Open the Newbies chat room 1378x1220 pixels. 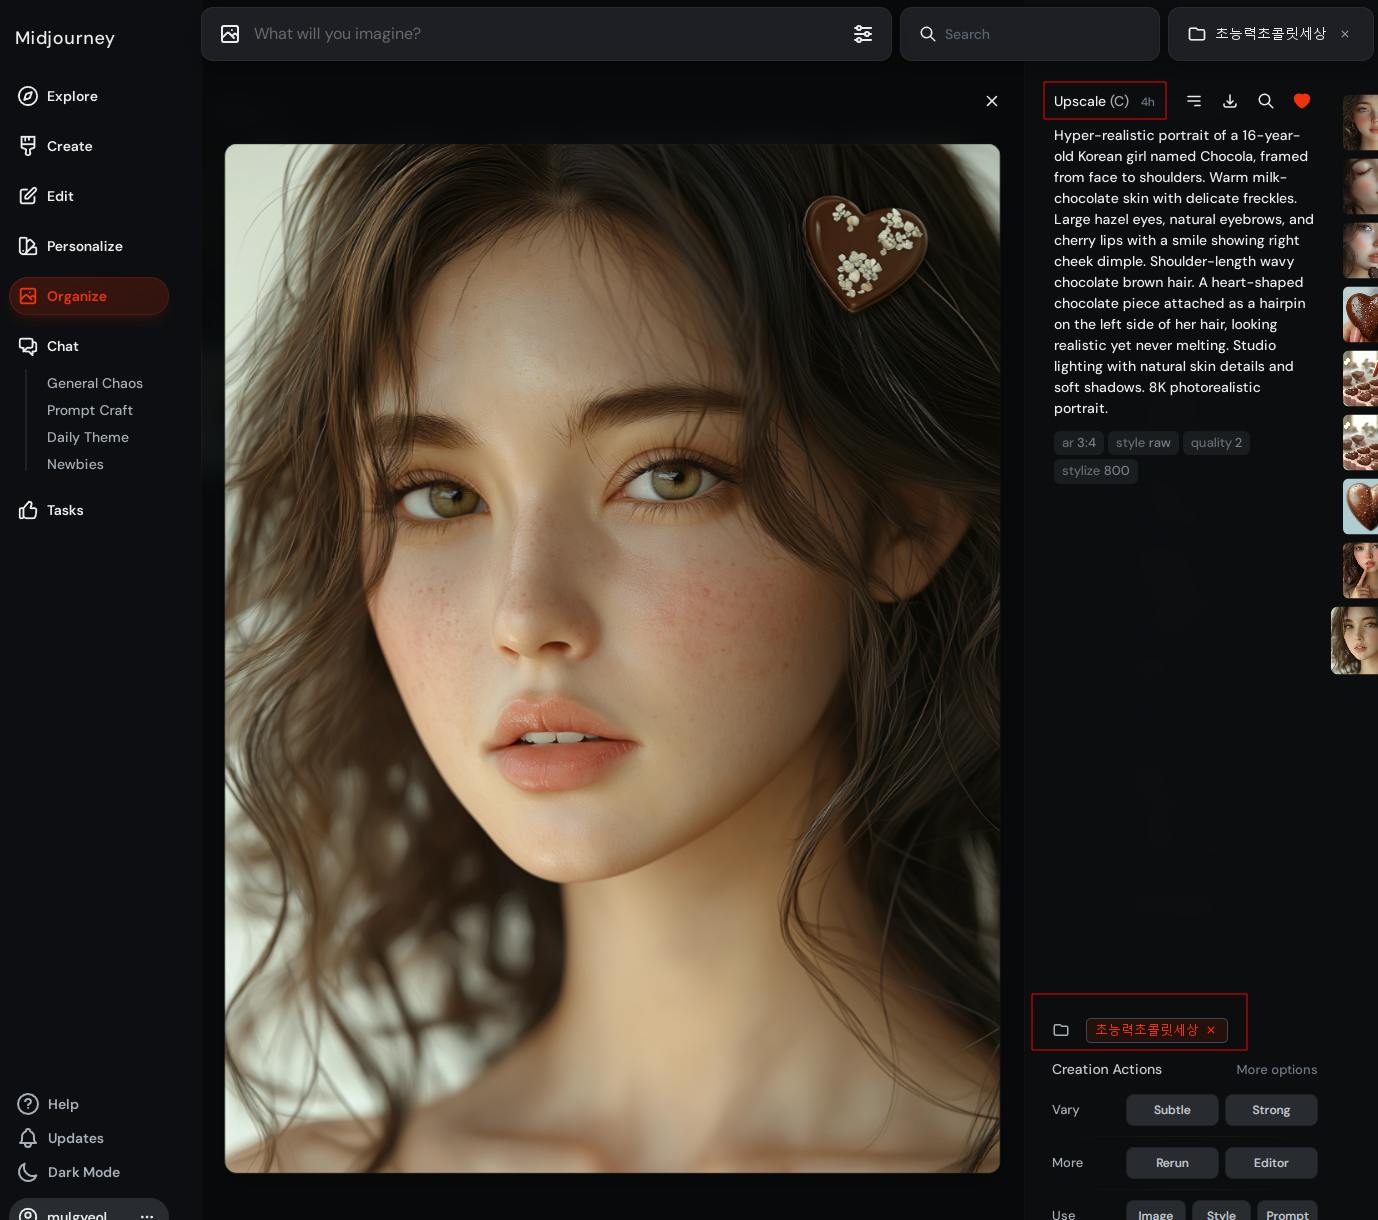coord(75,464)
